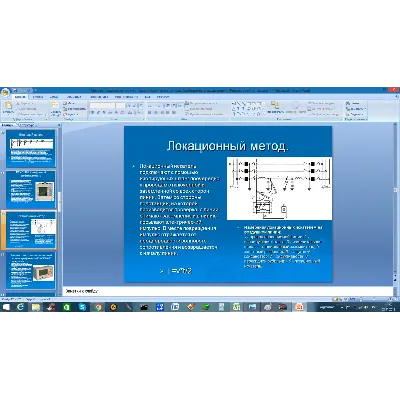Open the font name combo box
Image resolution: width=400 pixels, height=400 pixels.
102,105
